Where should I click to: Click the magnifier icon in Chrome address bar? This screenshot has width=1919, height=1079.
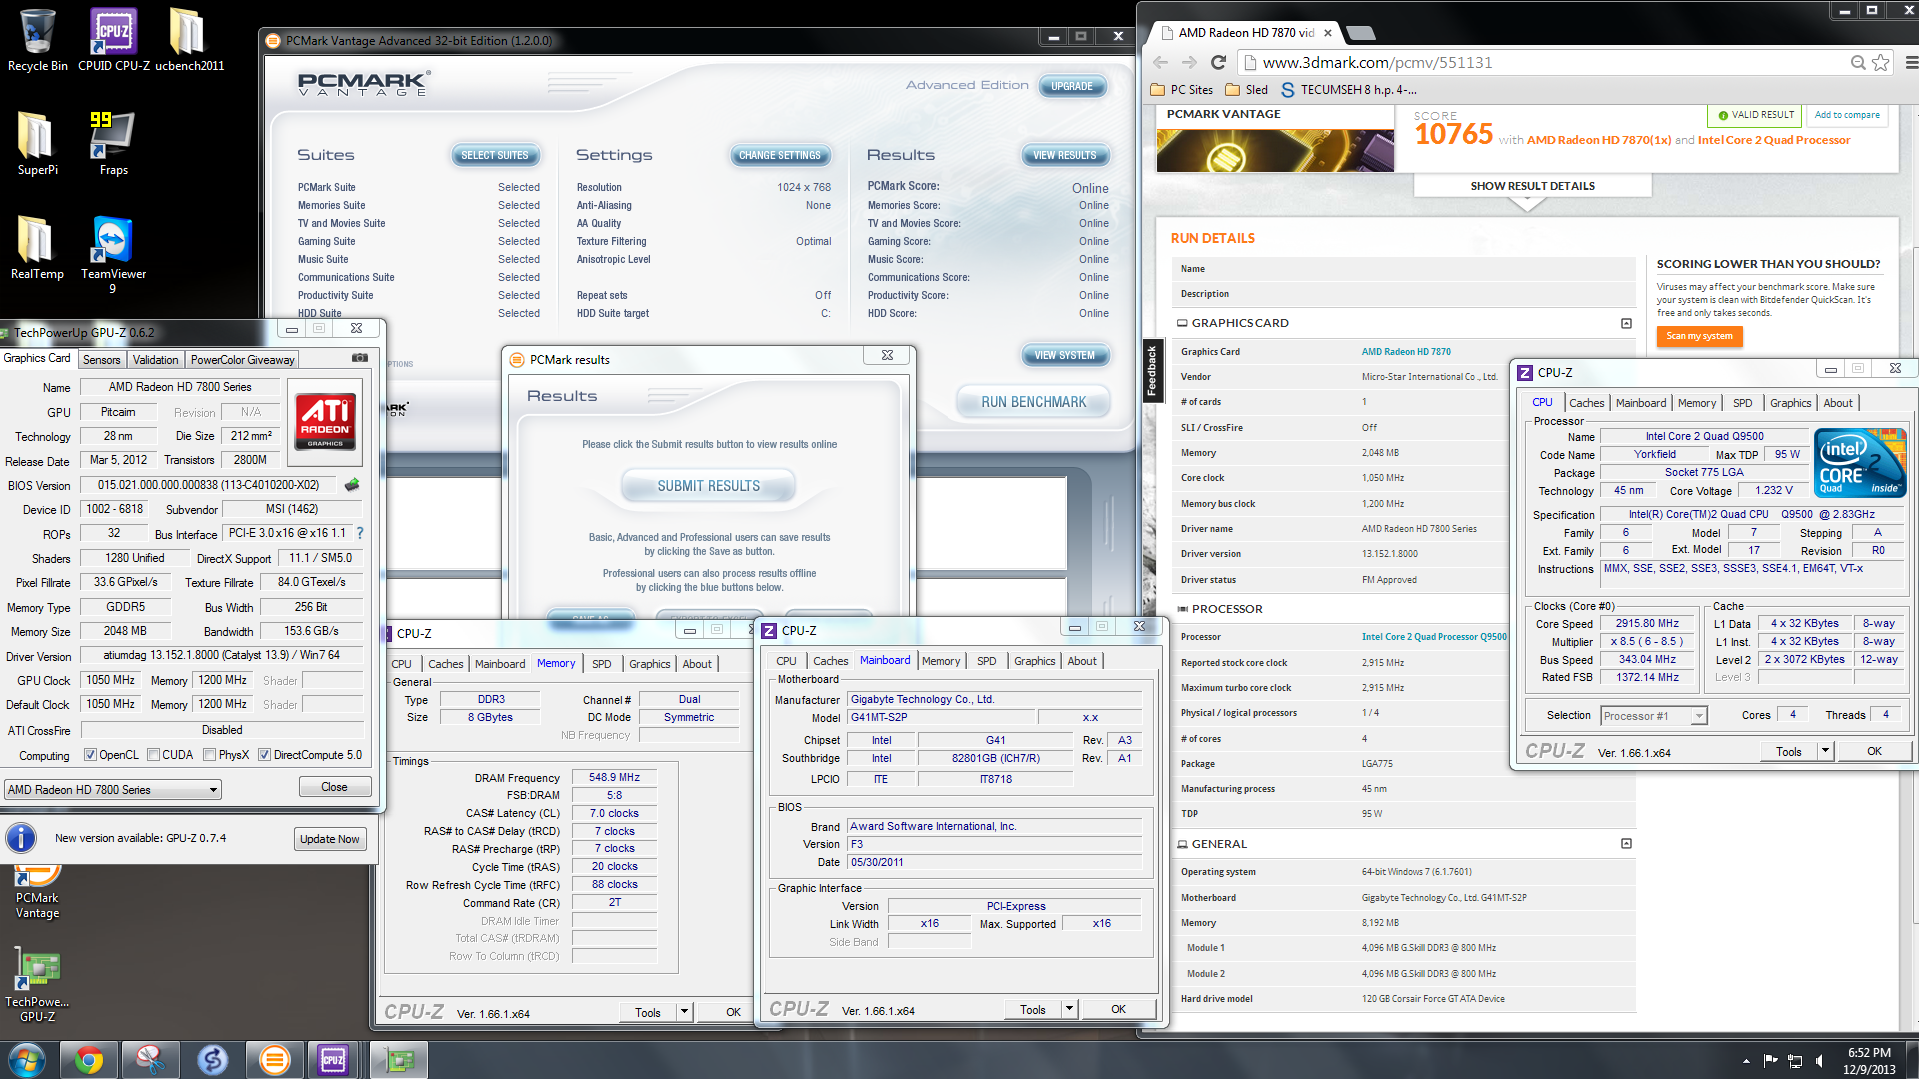1858,62
